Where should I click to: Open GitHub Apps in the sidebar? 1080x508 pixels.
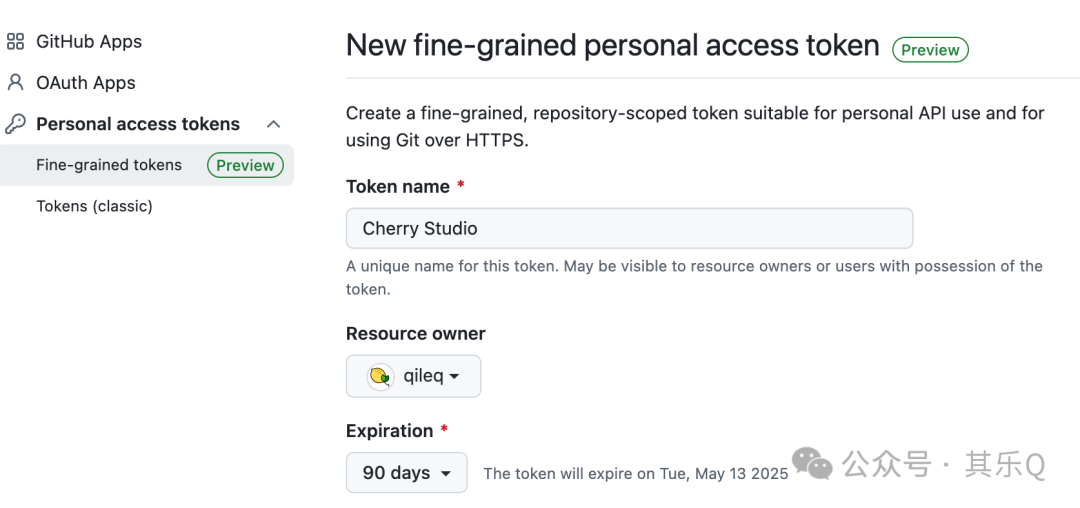click(x=89, y=42)
